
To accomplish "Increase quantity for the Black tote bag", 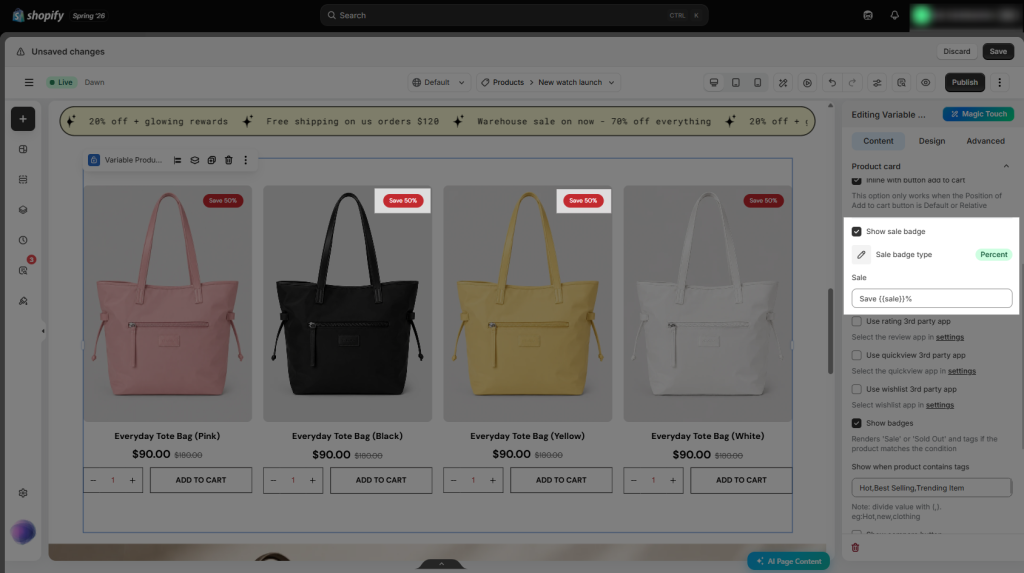I will pos(312,480).
